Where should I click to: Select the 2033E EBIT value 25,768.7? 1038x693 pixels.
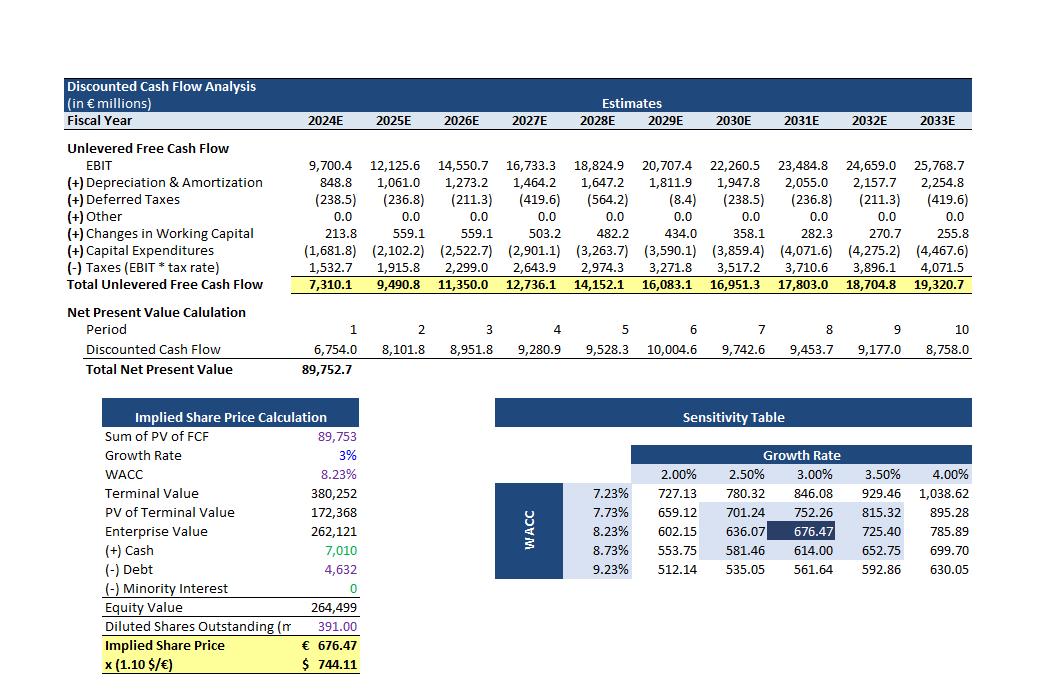click(939, 166)
